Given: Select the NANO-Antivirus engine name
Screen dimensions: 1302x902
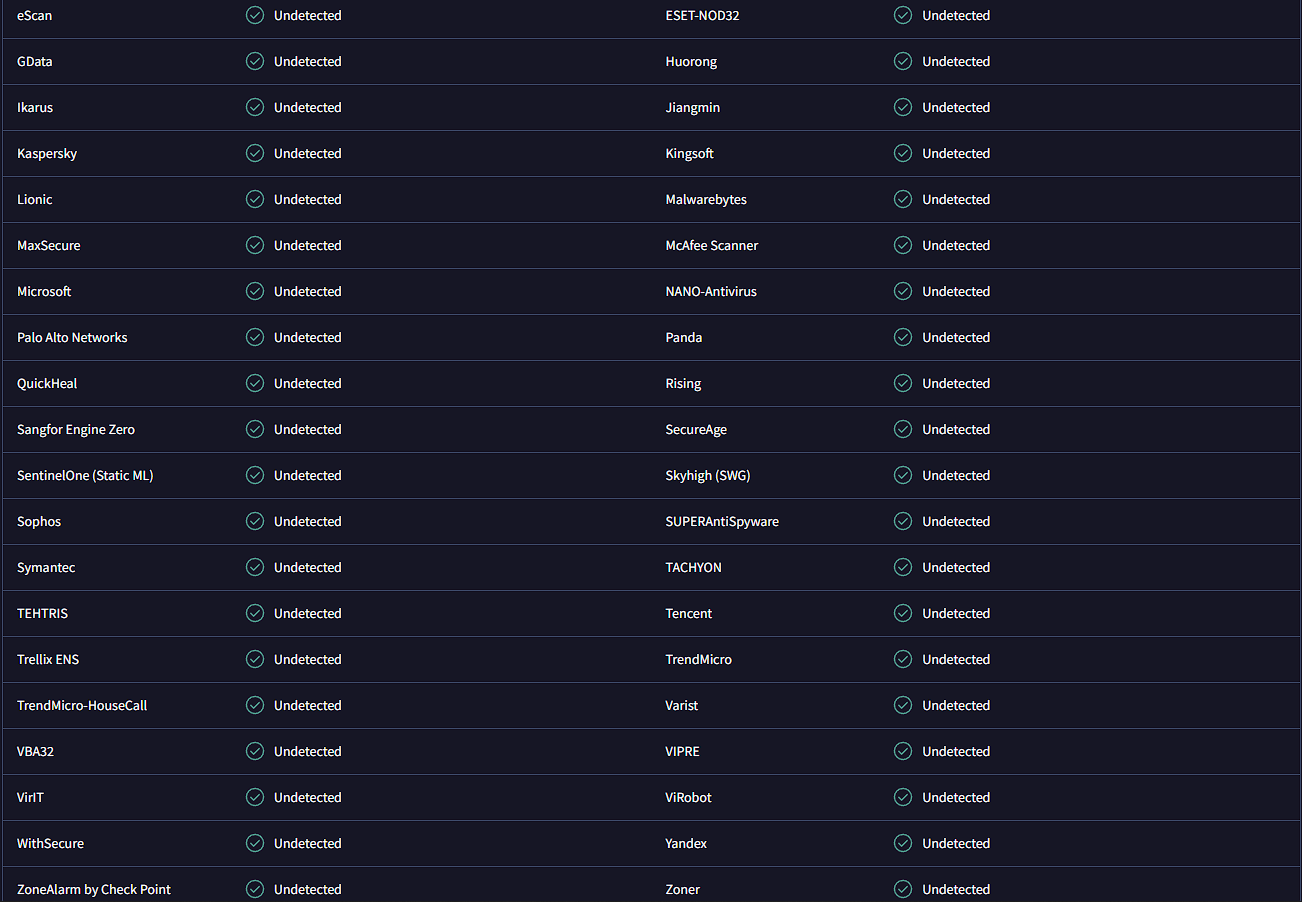Looking at the screenshot, I should click(711, 291).
